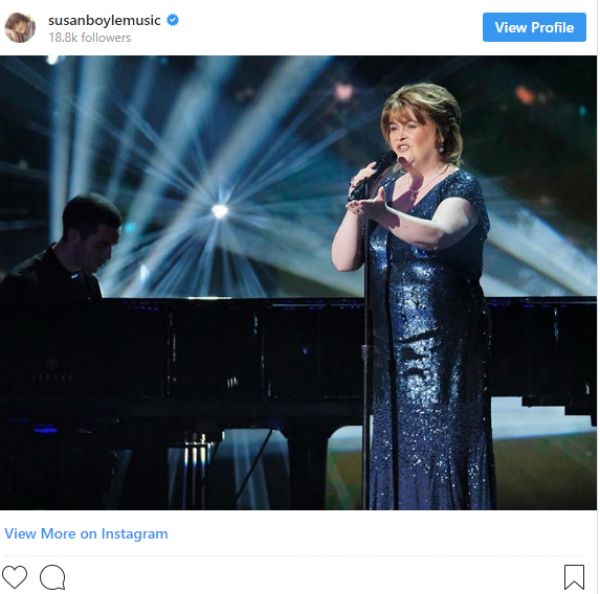Click the blue verified badge beside susanboylemusic
Viewport: 600px width, 594px height.
point(173,20)
